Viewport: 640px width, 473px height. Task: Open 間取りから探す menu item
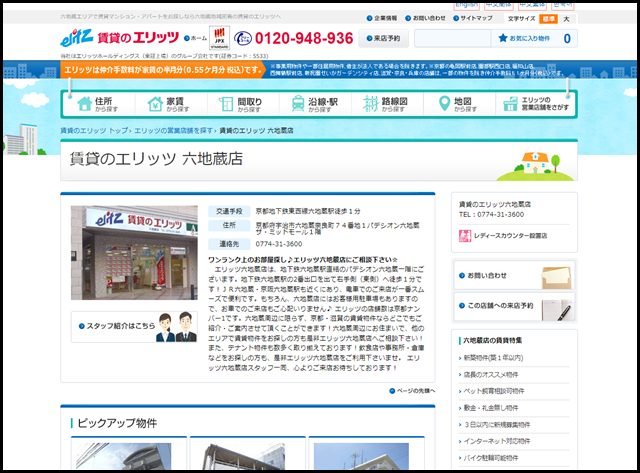point(243,104)
